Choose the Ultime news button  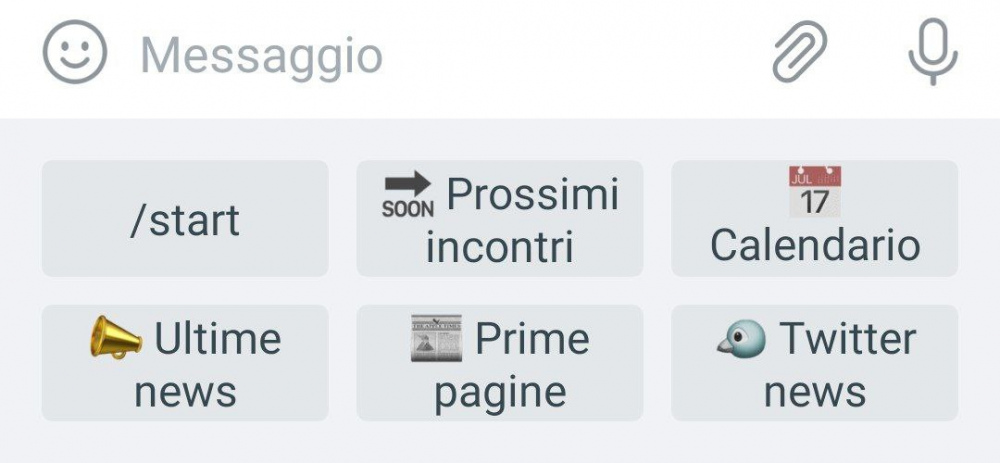(185, 363)
